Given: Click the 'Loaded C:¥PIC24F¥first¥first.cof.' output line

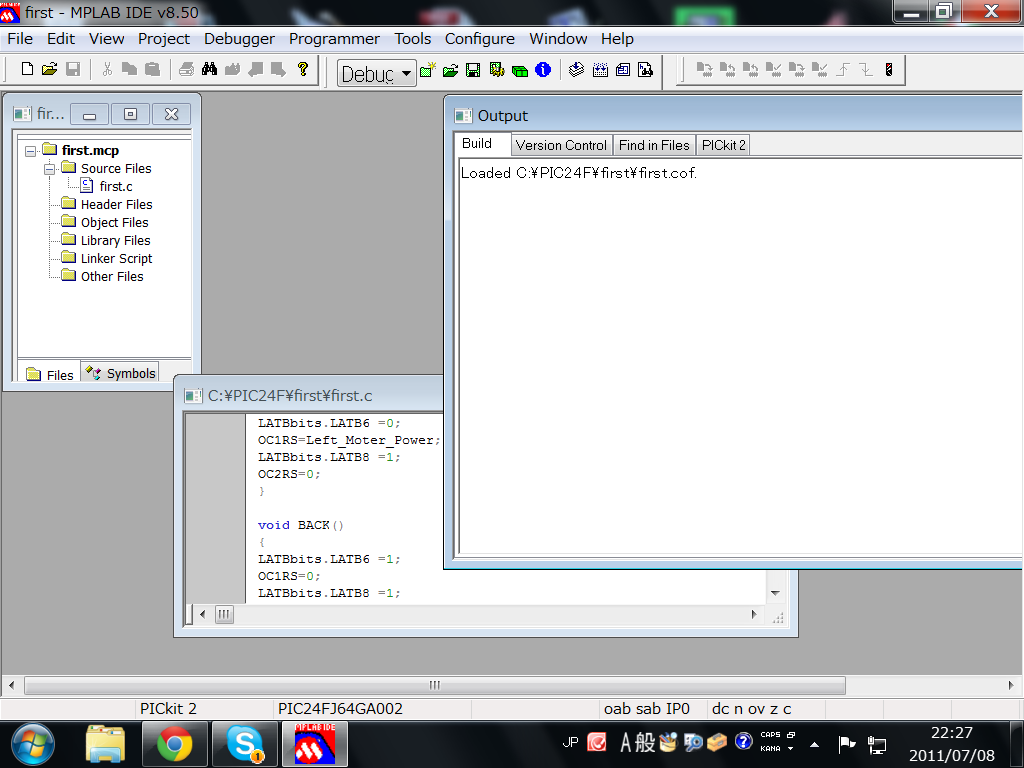Looking at the screenshot, I should (579, 173).
